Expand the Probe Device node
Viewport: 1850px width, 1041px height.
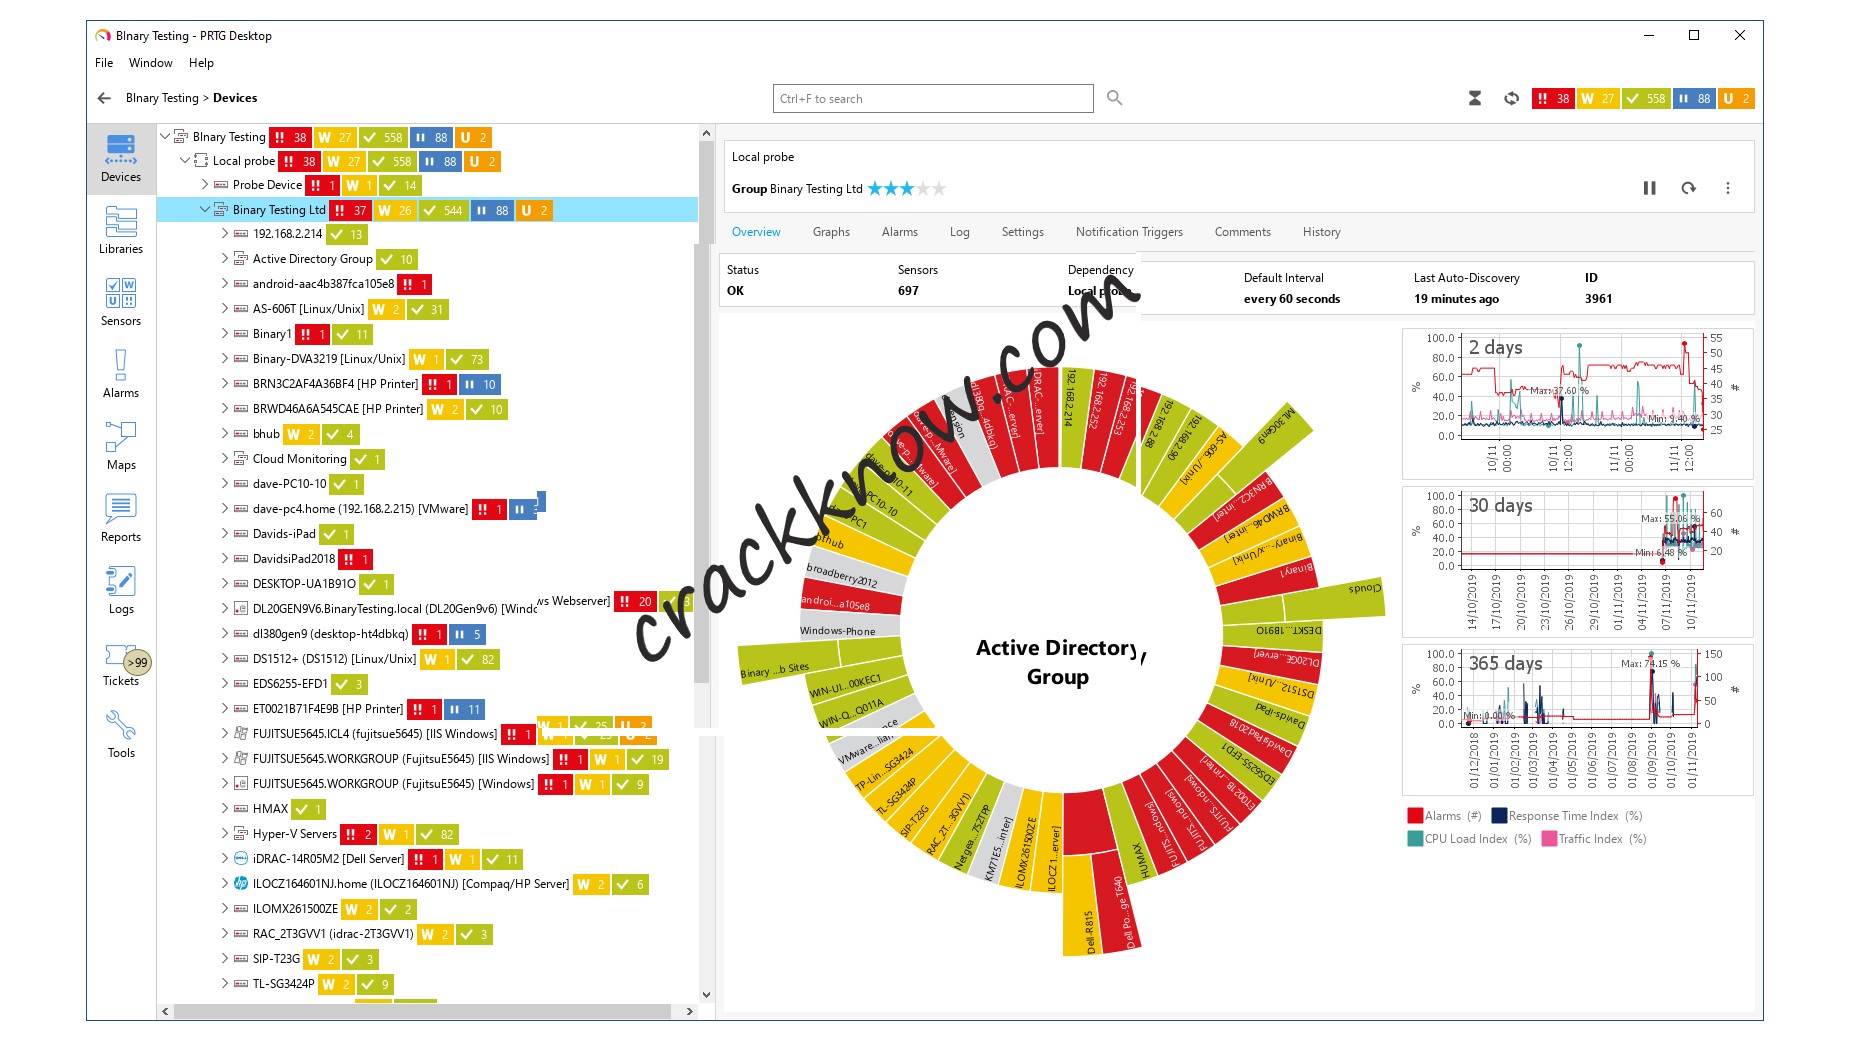click(x=205, y=184)
